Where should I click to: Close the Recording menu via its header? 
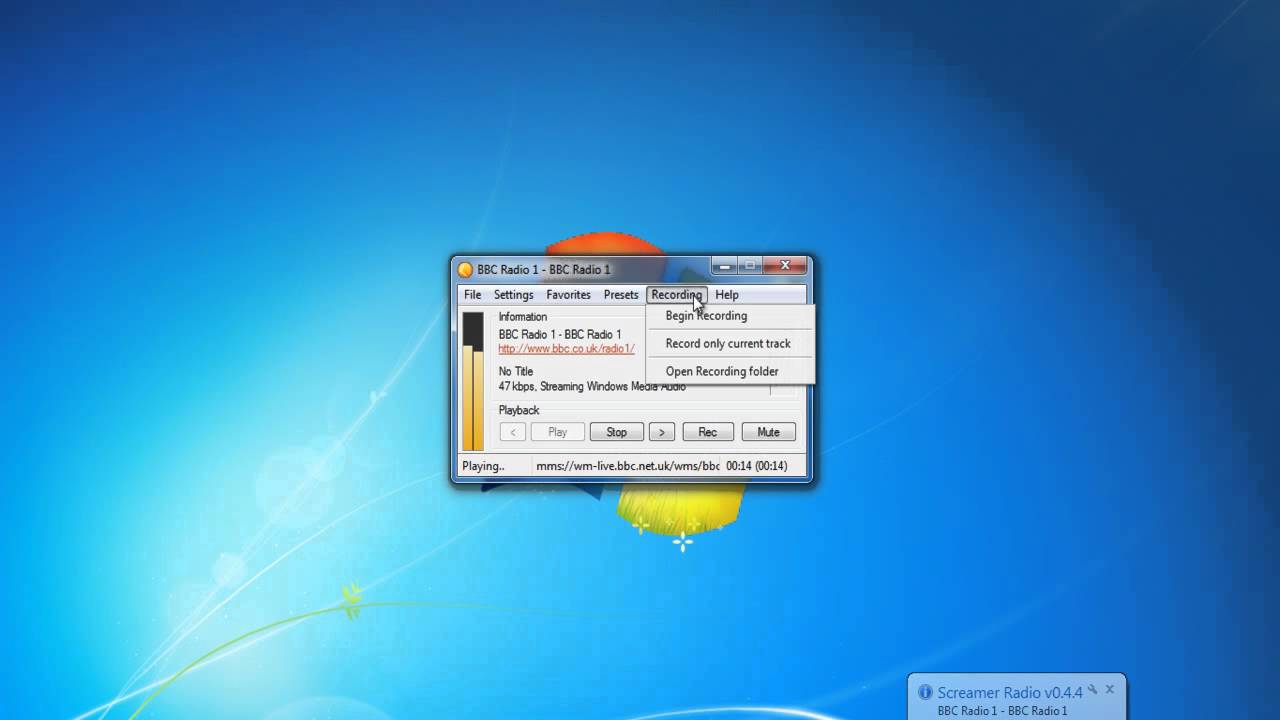pos(677,295)
